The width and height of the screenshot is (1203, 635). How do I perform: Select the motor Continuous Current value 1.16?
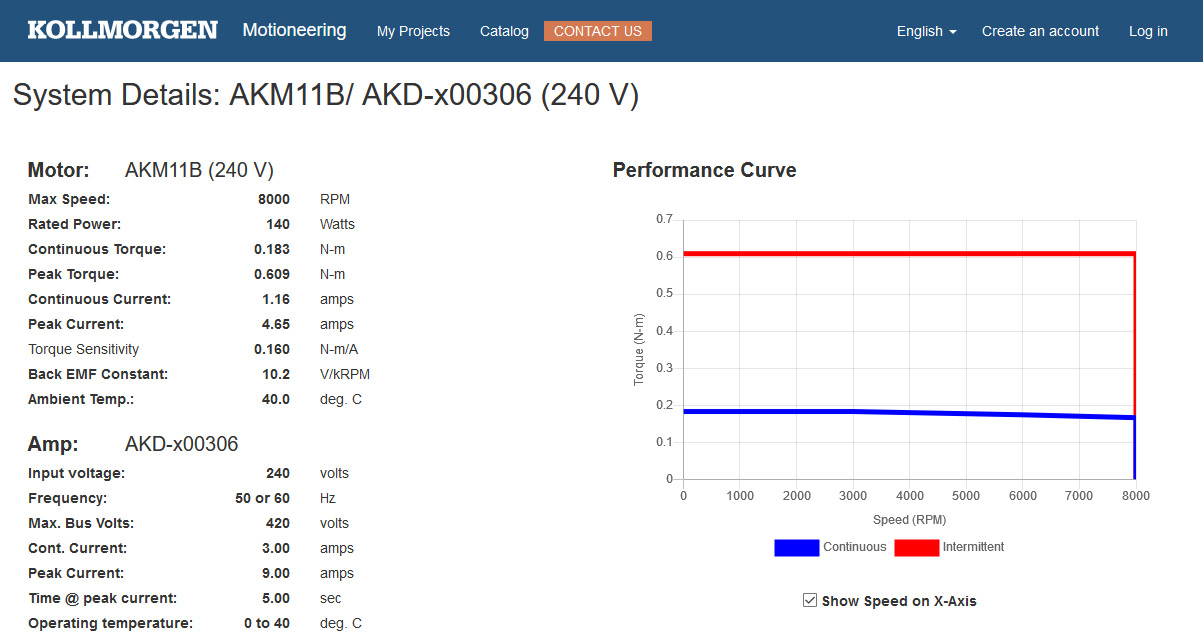(276, 299)
